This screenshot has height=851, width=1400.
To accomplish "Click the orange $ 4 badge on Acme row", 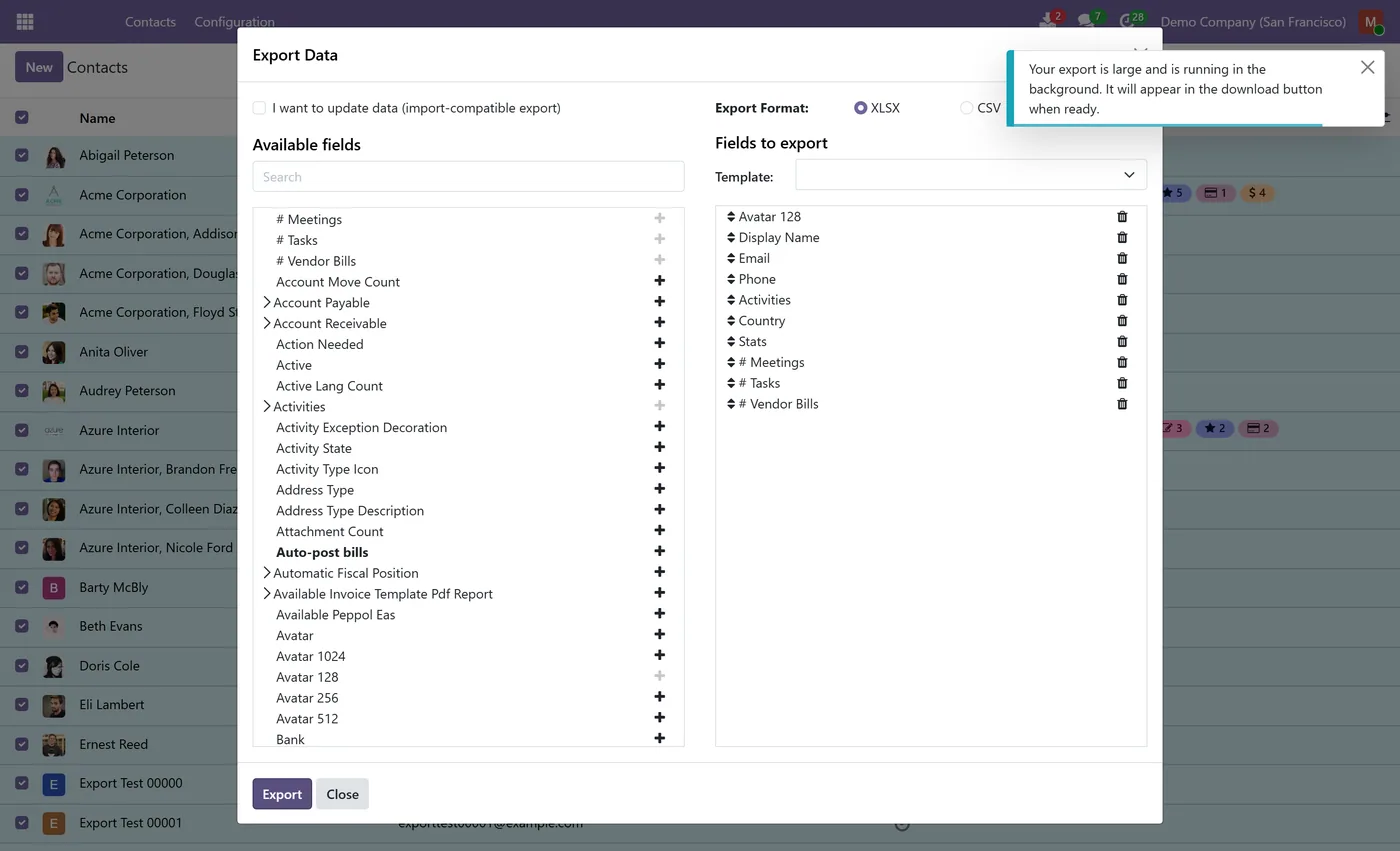I will point(1257,192).
